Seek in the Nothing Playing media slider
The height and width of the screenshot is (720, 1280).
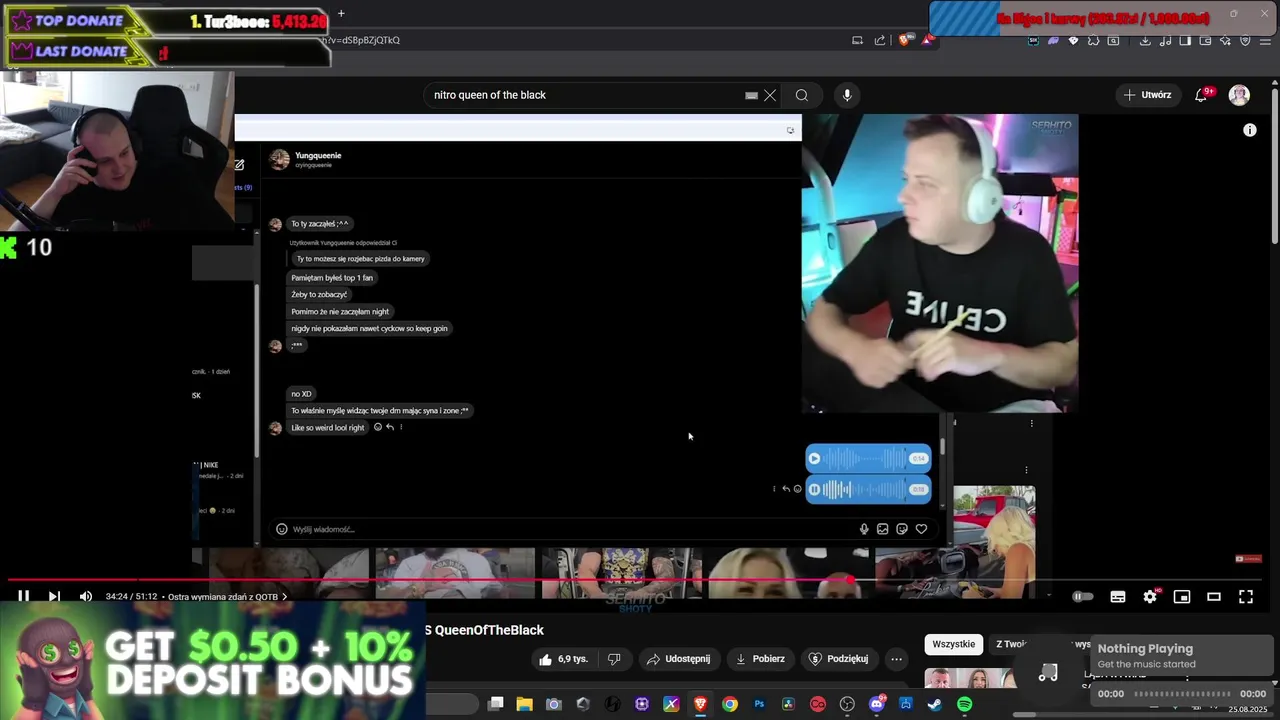click(1182, 694)
